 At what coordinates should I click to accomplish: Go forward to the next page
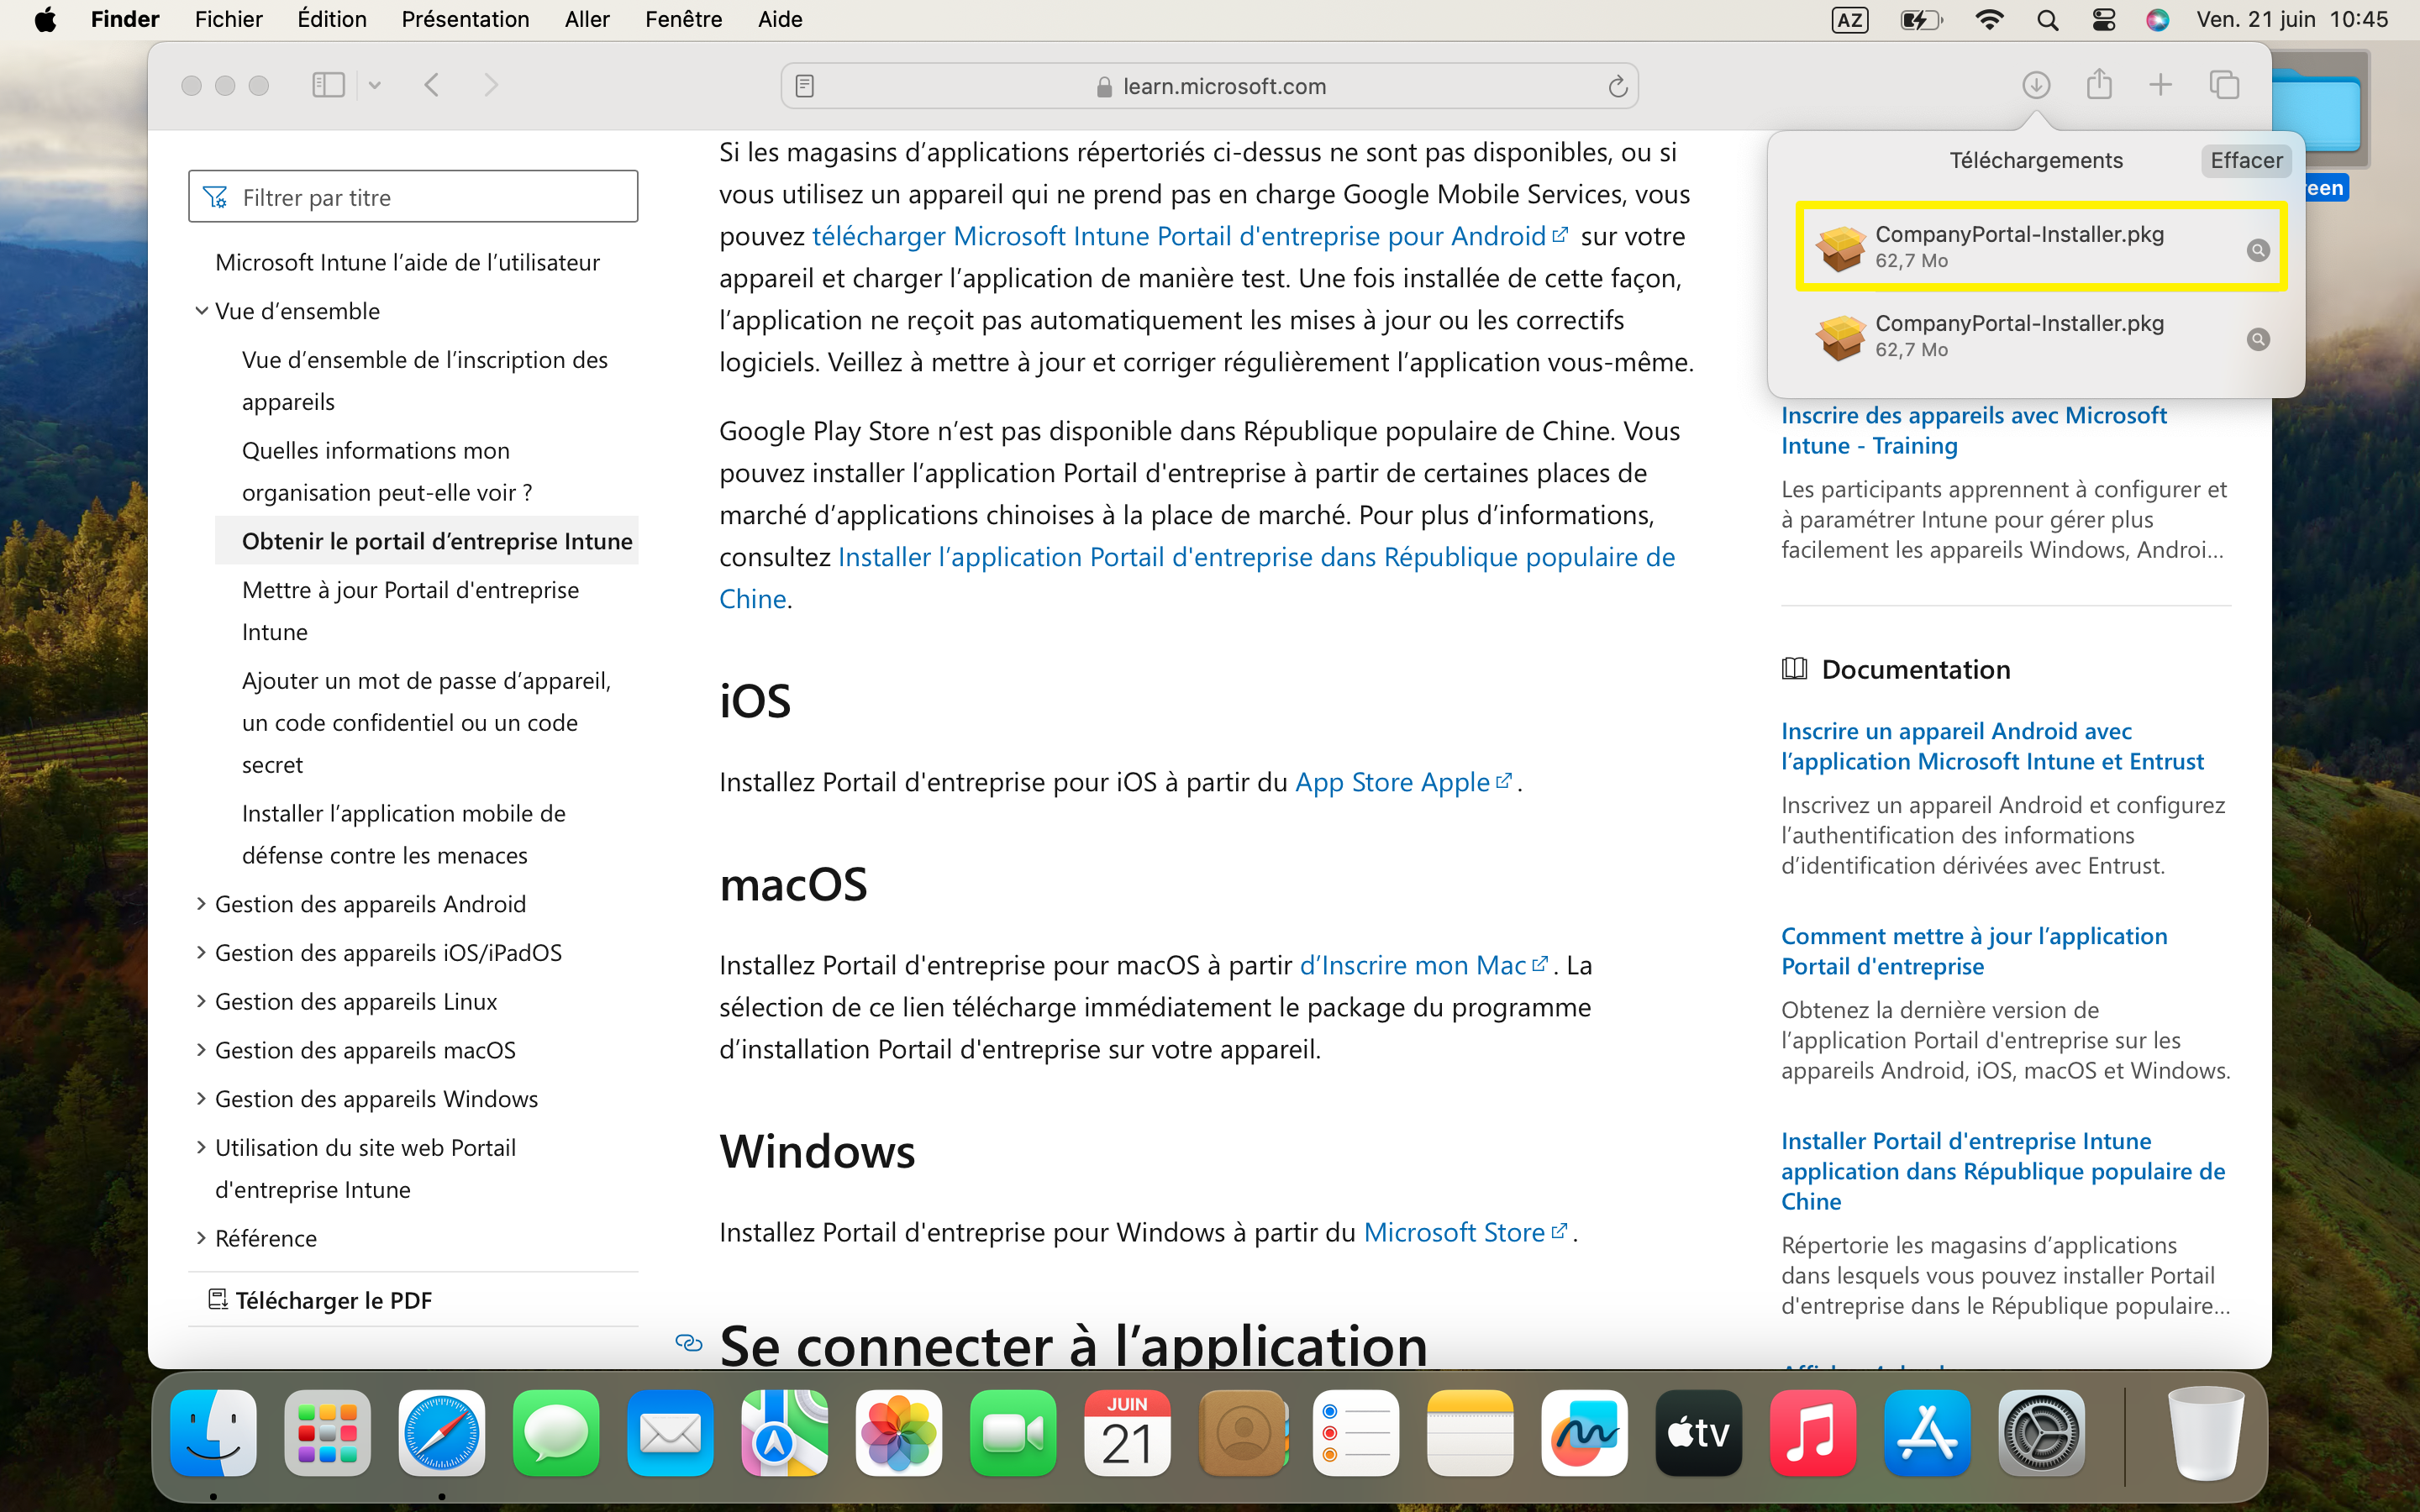(x=491, y=85)
